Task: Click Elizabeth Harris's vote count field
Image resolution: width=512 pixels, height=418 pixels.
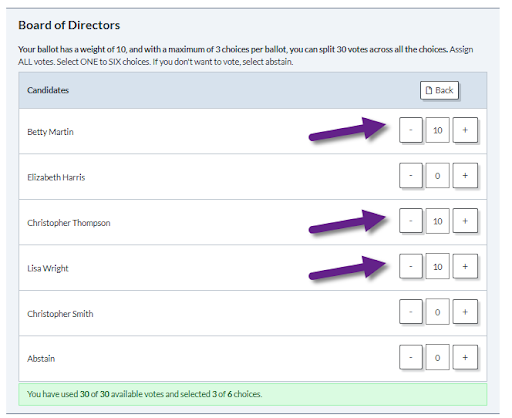Action: pos(437,176)
